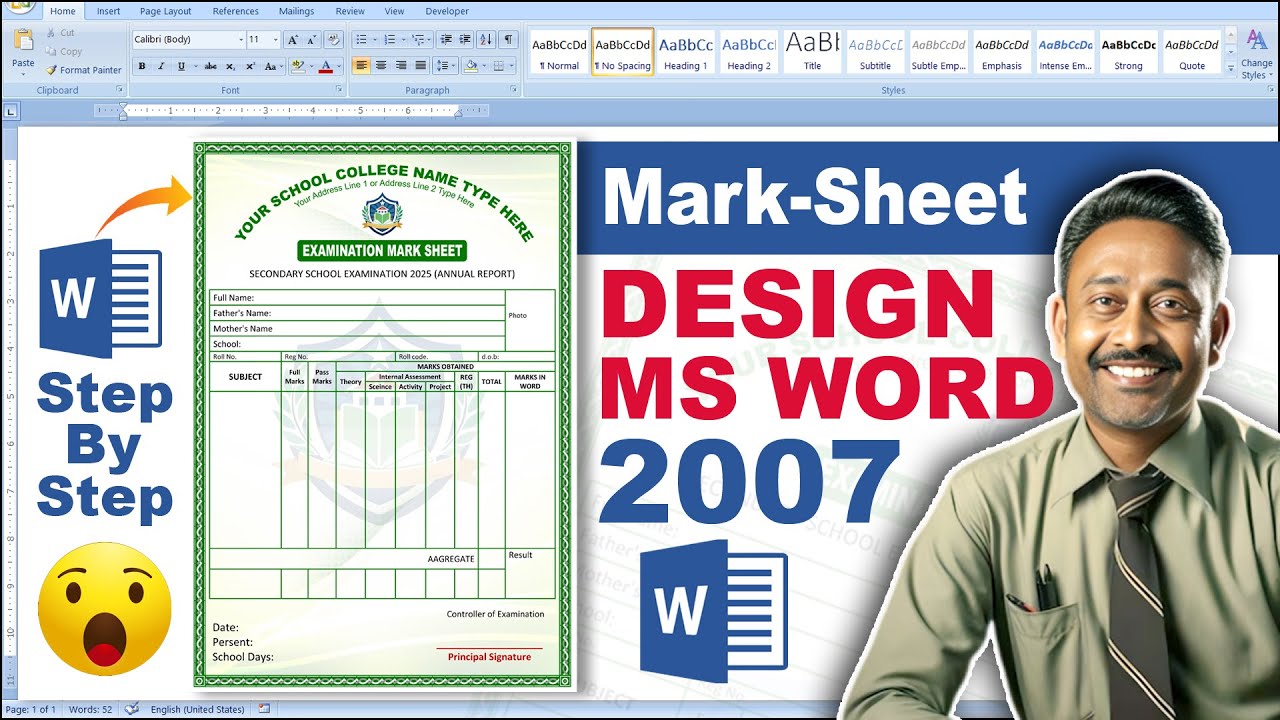This screenshot has height=720, width=1280.
Task: Apply Superscript formatting
Action: [x=249, y=66]
